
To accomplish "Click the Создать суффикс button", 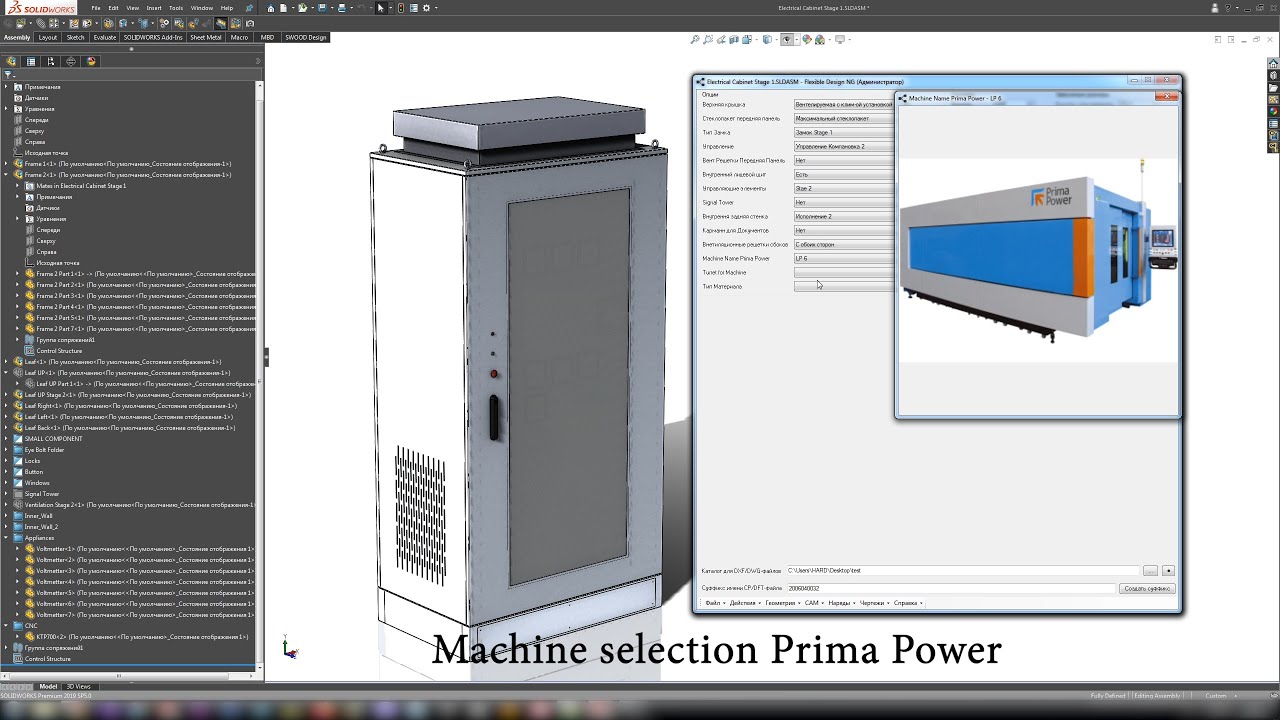I will click(1147, 589).
